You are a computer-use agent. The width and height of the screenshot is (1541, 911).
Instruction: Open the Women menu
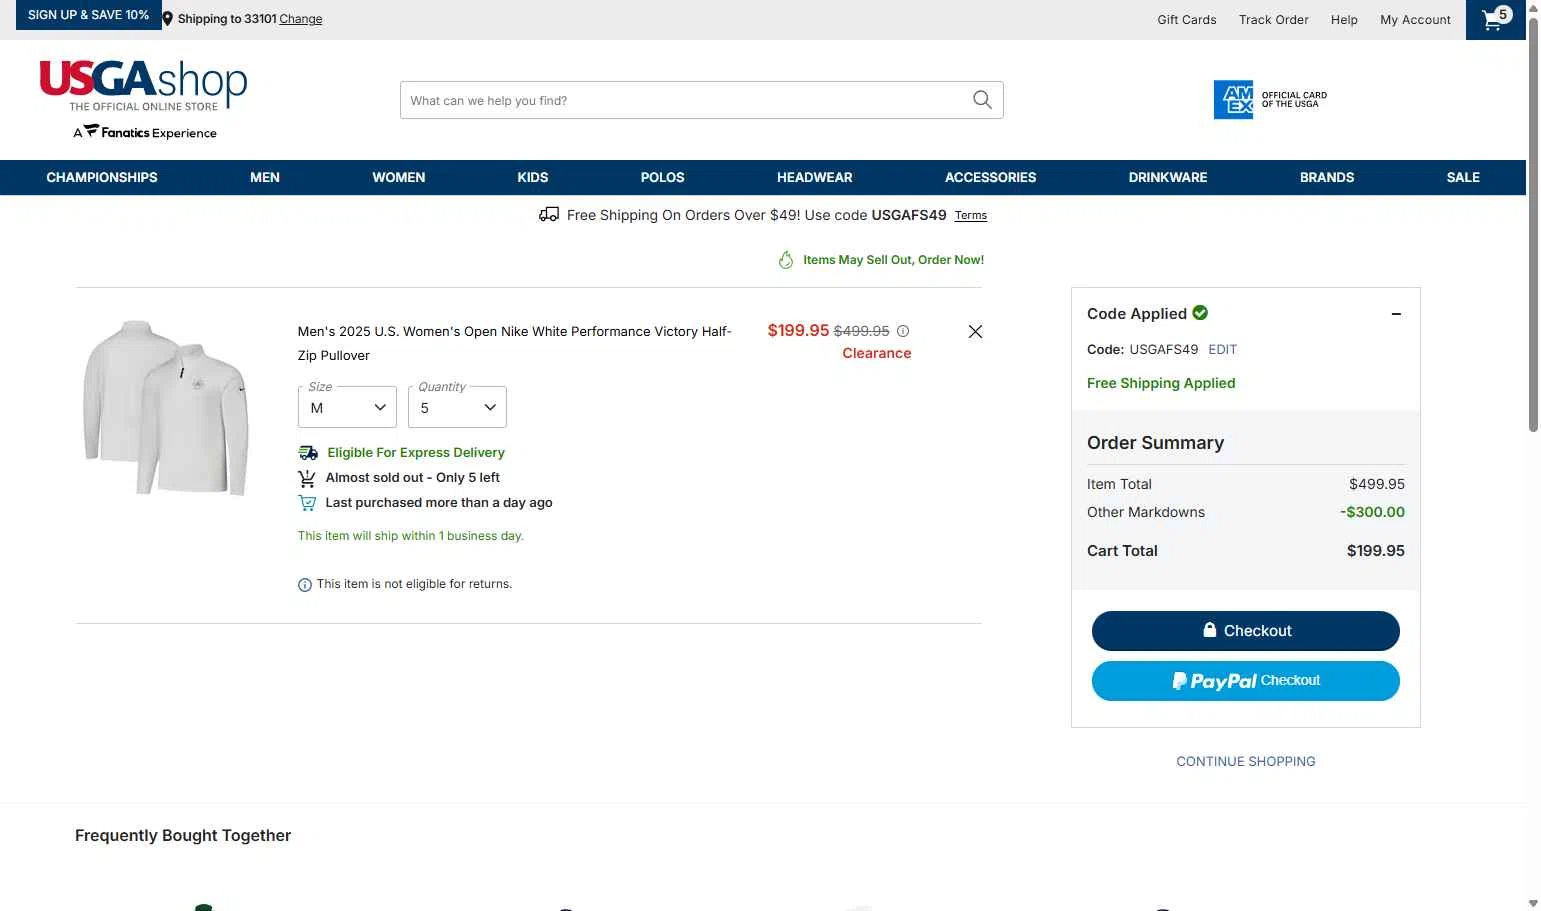click(399, 177)
